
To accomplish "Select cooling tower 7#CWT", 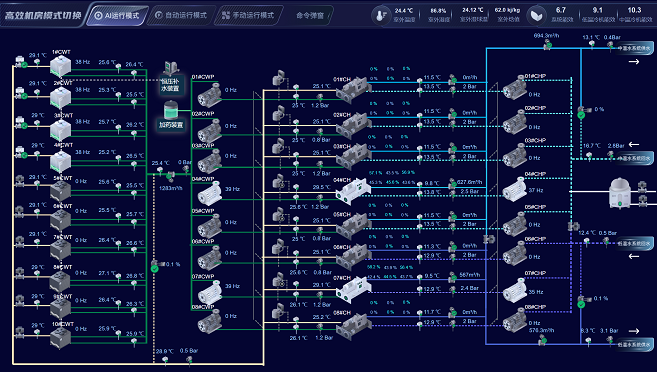I will tap(60, 249).
